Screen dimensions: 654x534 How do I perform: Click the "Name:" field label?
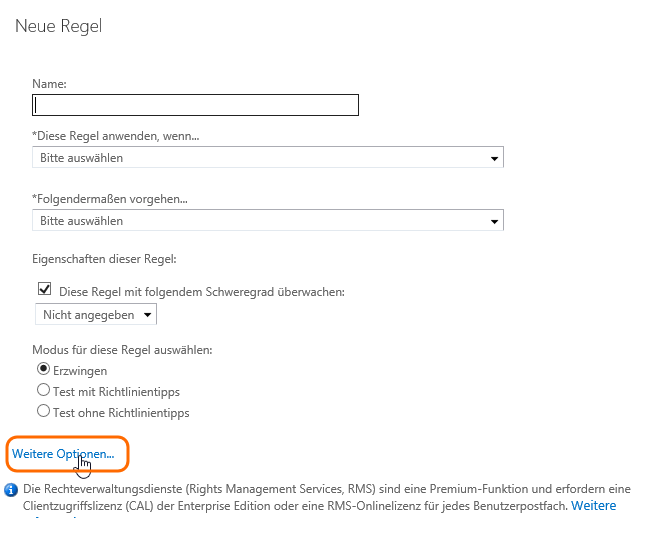(x=50, y=84)
